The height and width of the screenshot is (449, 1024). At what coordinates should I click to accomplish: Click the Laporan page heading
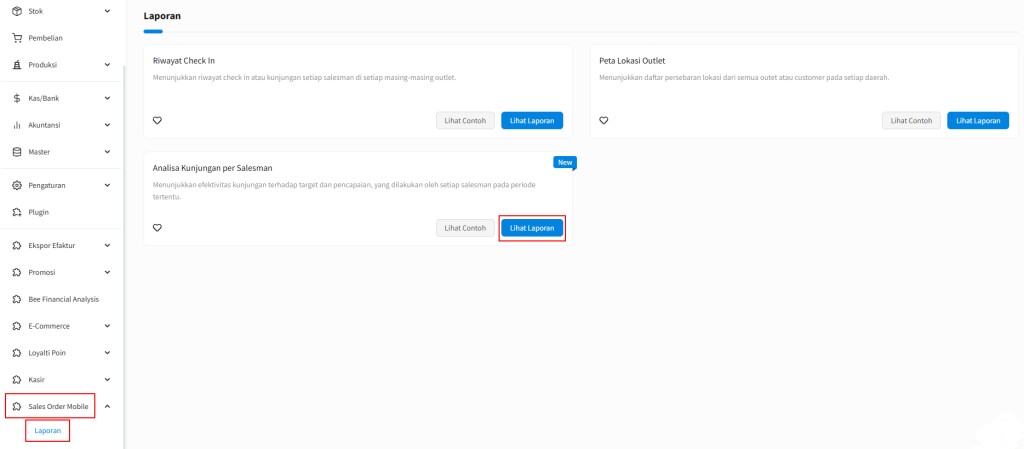(x=162, y=16)
